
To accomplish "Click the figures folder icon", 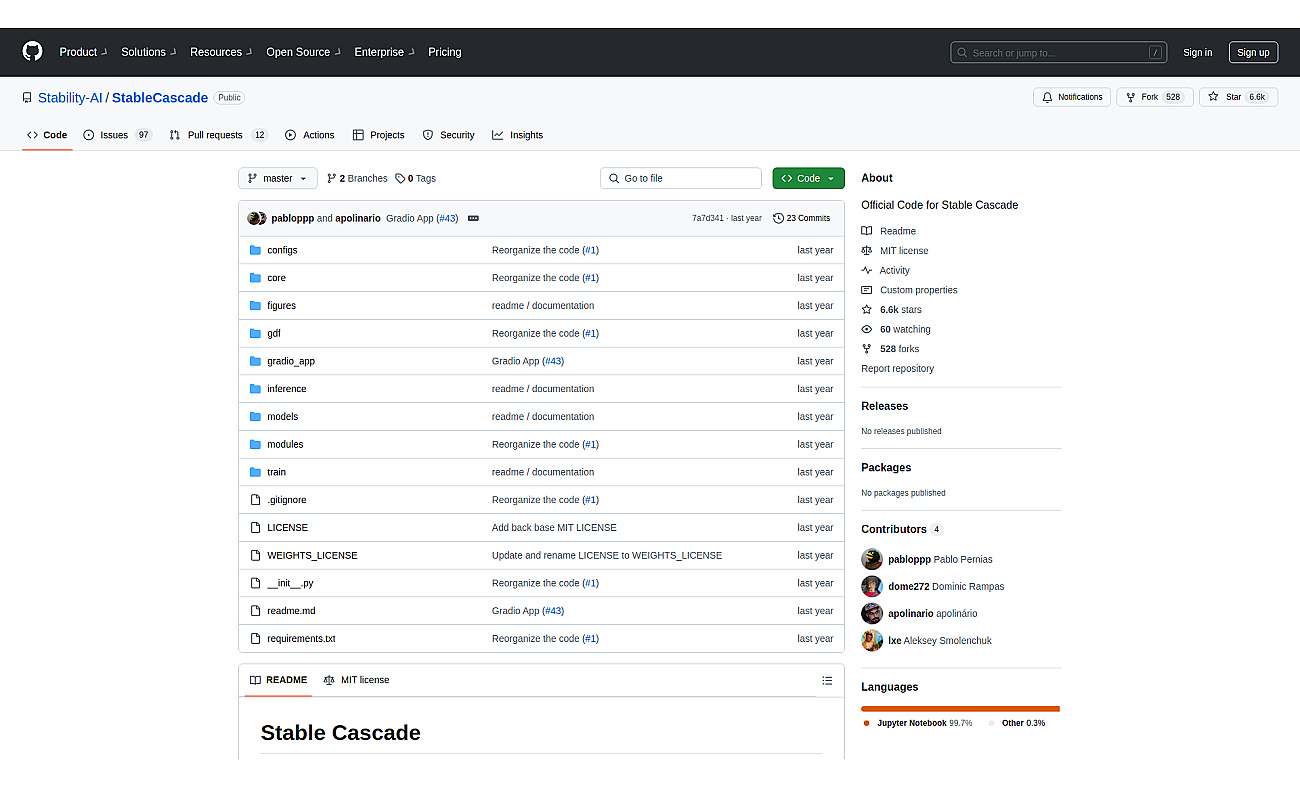I will click(255, 306).
